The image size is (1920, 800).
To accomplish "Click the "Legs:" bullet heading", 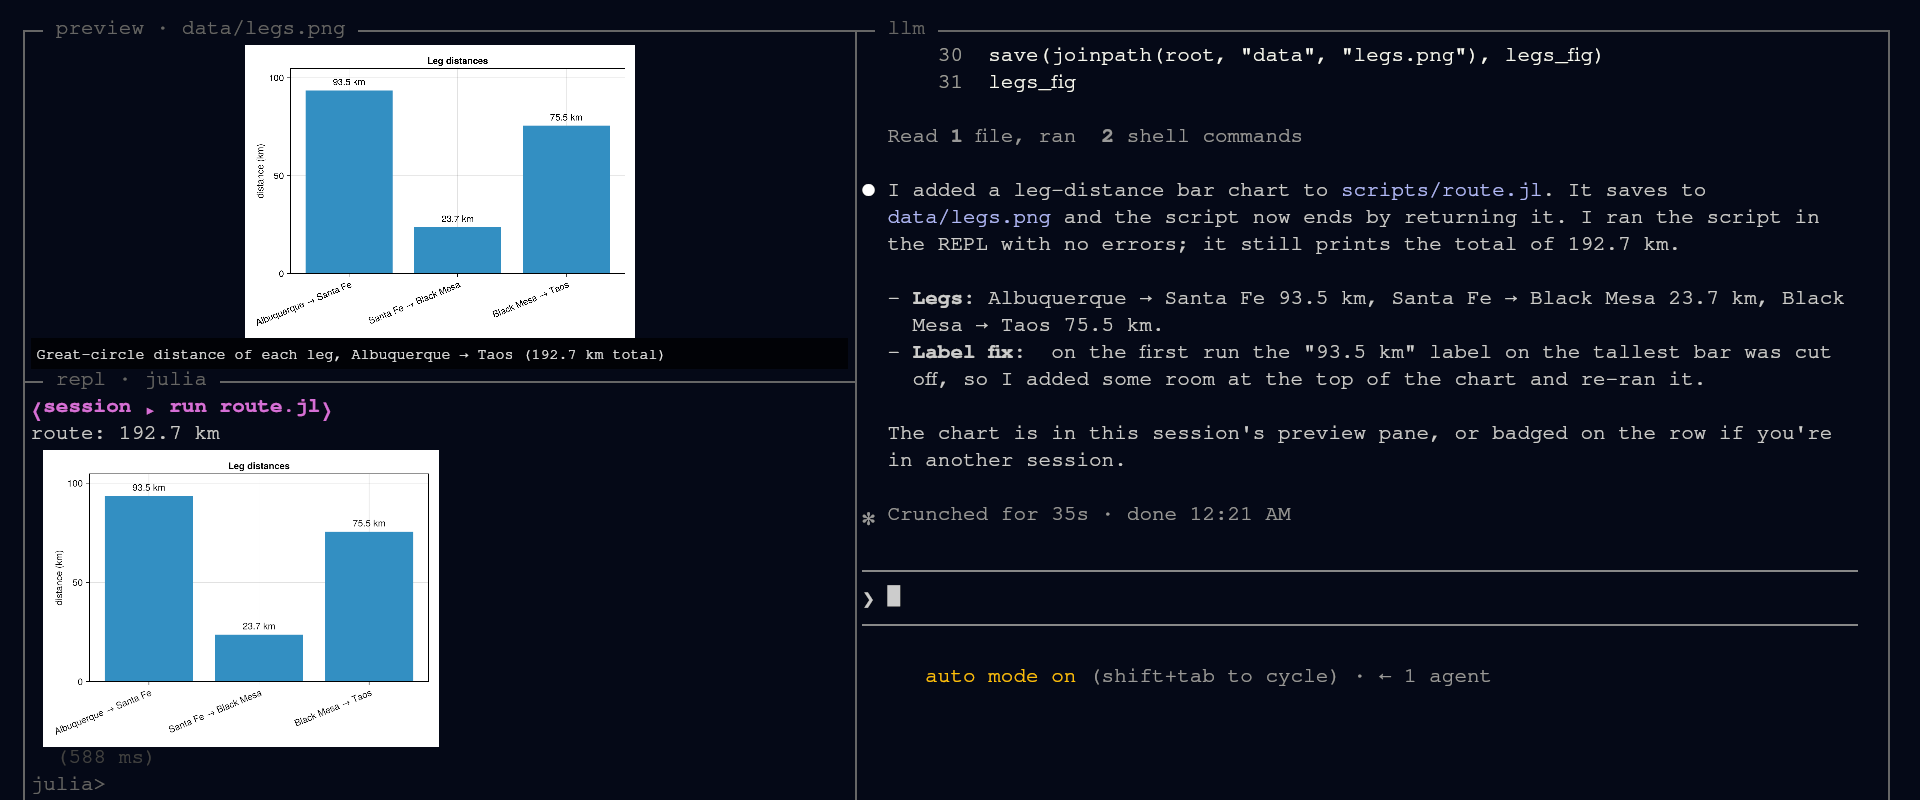I will [x=943, y=298].
